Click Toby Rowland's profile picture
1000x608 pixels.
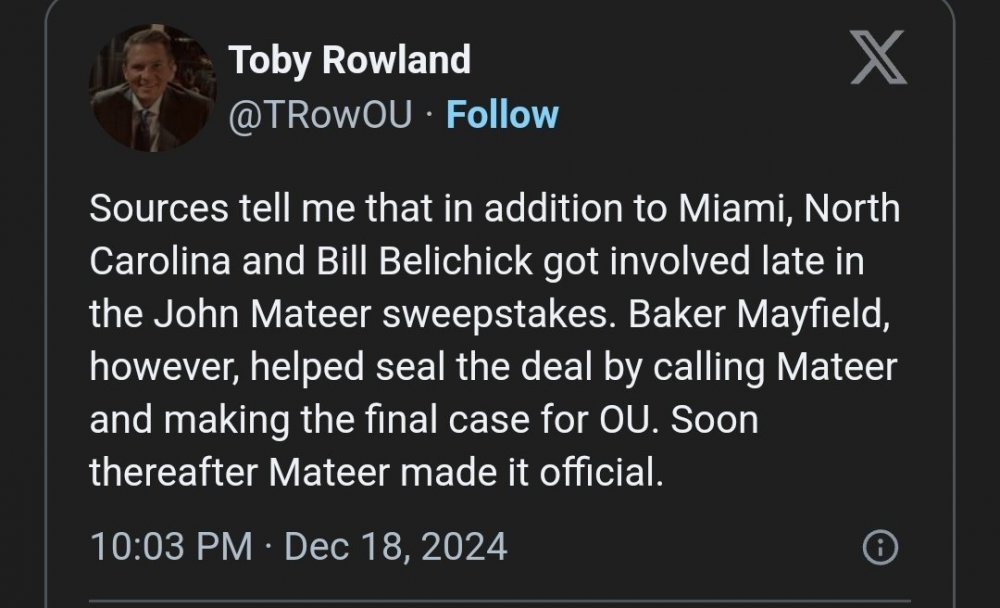pos(153,88)
